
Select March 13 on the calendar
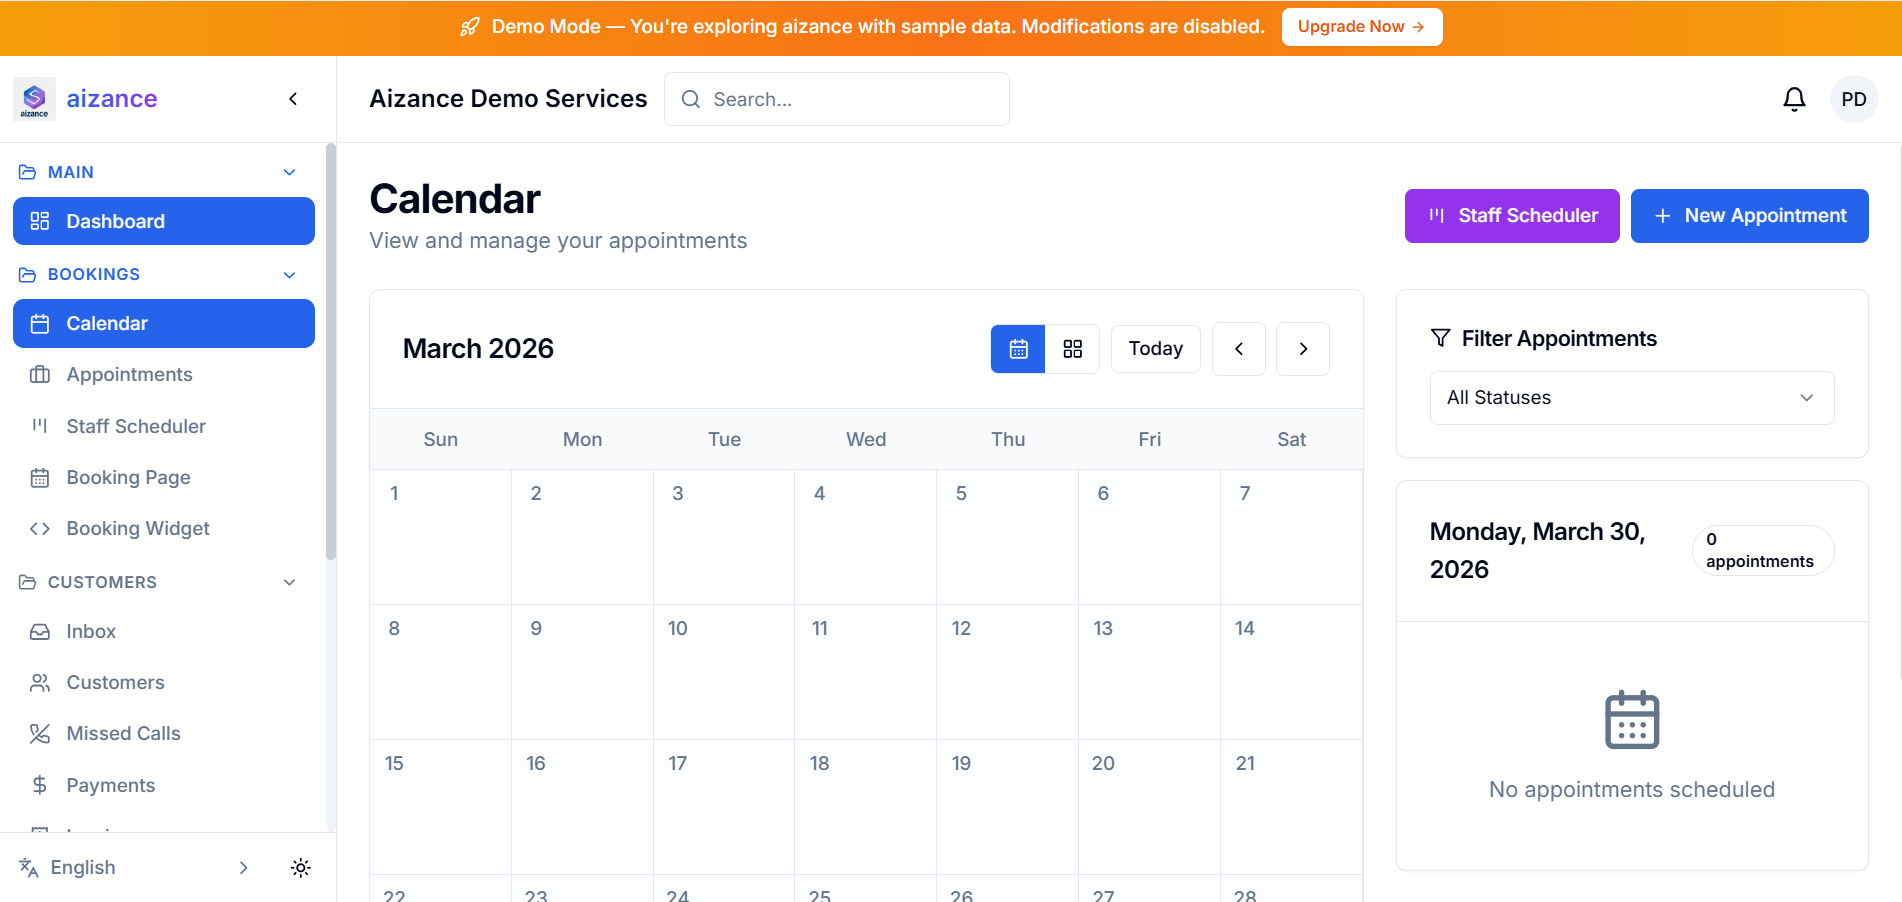click(x=1149, y=672)
